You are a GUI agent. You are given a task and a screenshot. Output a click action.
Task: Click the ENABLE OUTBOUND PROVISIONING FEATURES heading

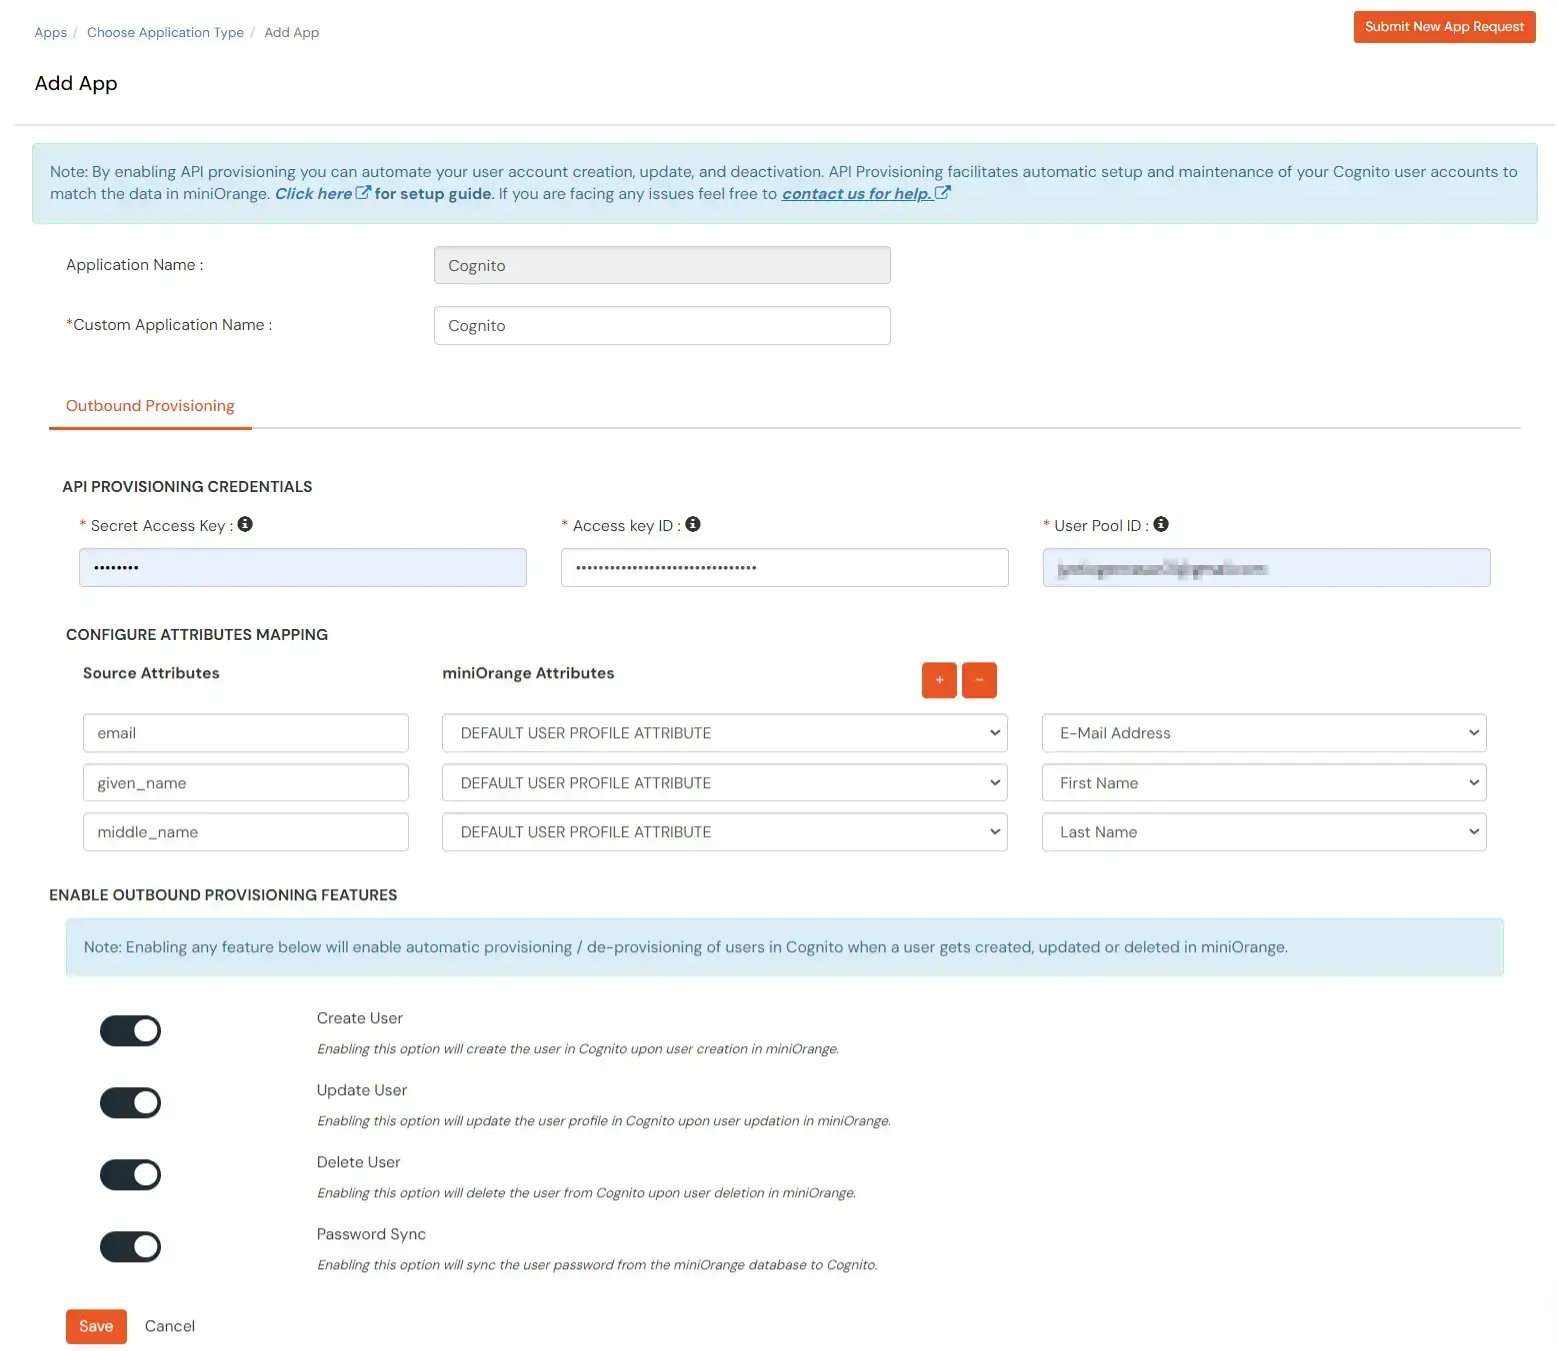(x=223, y=895)
